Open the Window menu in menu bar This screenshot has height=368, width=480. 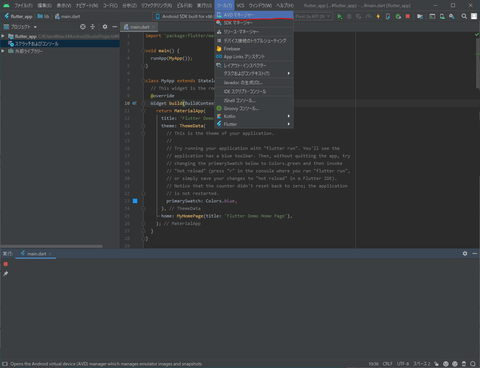(x=260, y=6)
